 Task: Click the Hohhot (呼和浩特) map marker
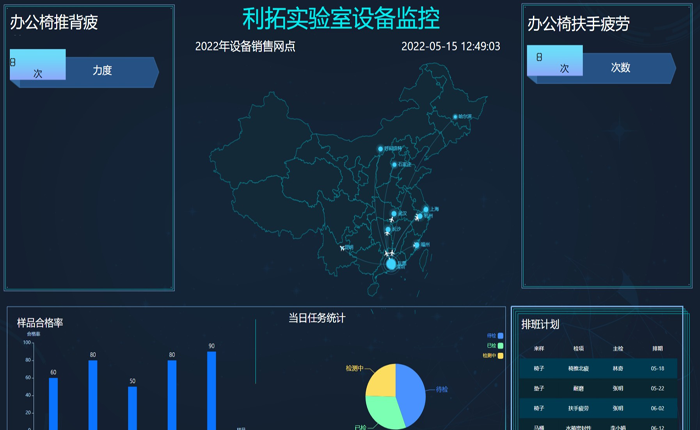380,149
